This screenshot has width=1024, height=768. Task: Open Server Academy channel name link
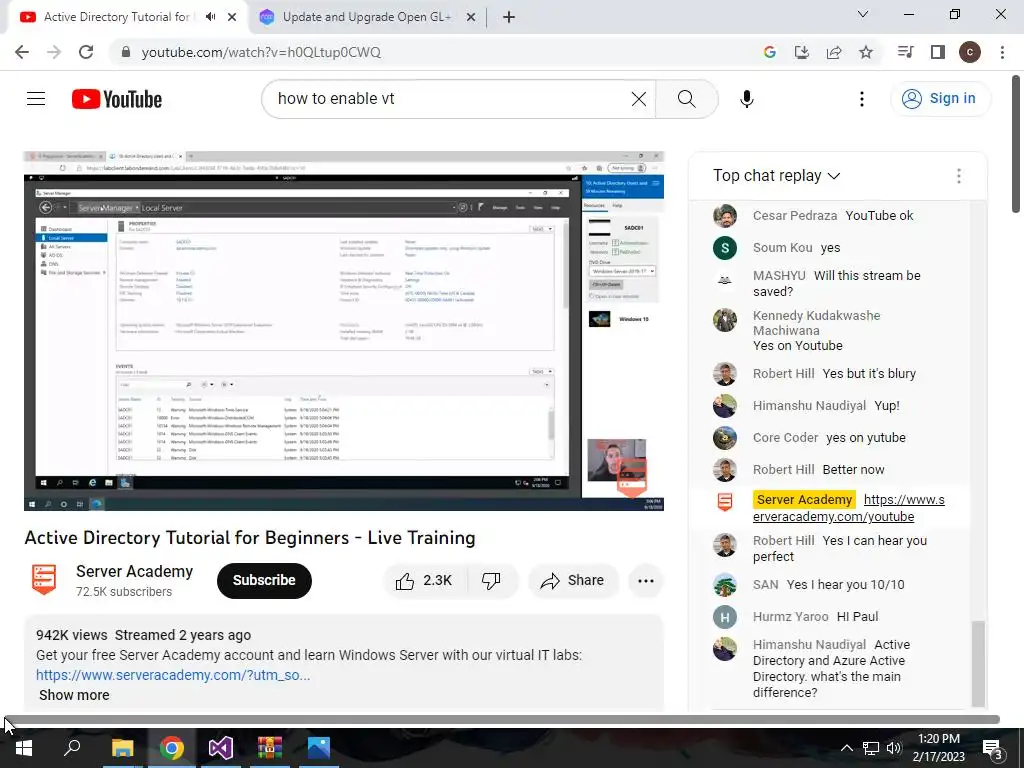click(135, 571)
